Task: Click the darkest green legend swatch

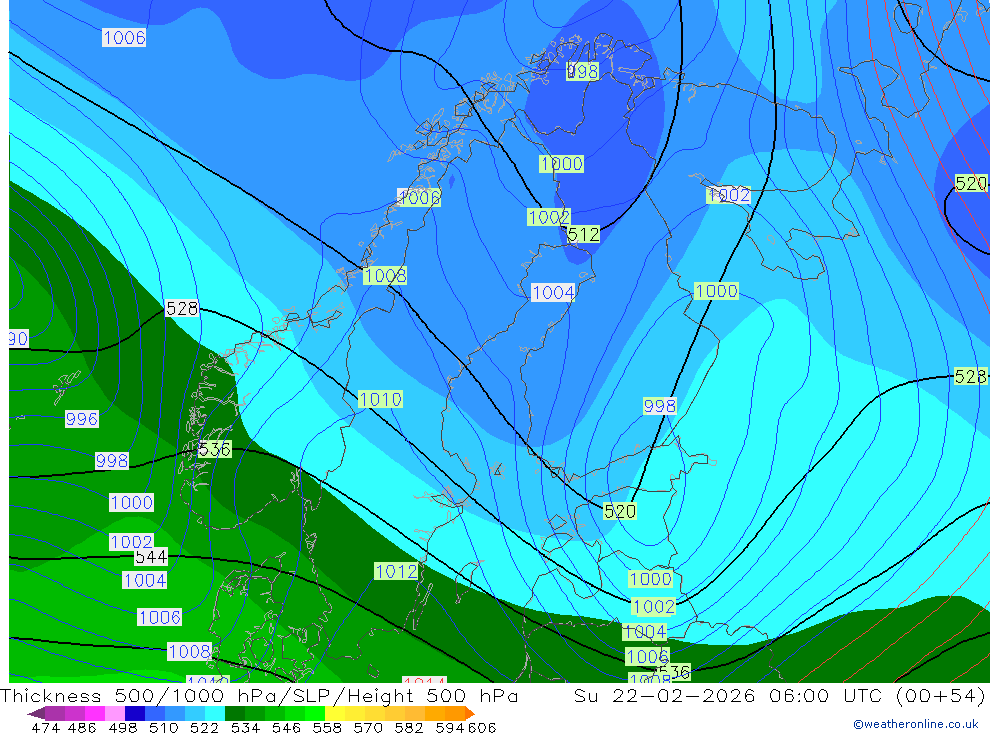Action: pyautogui.click(x=235, y=713)
